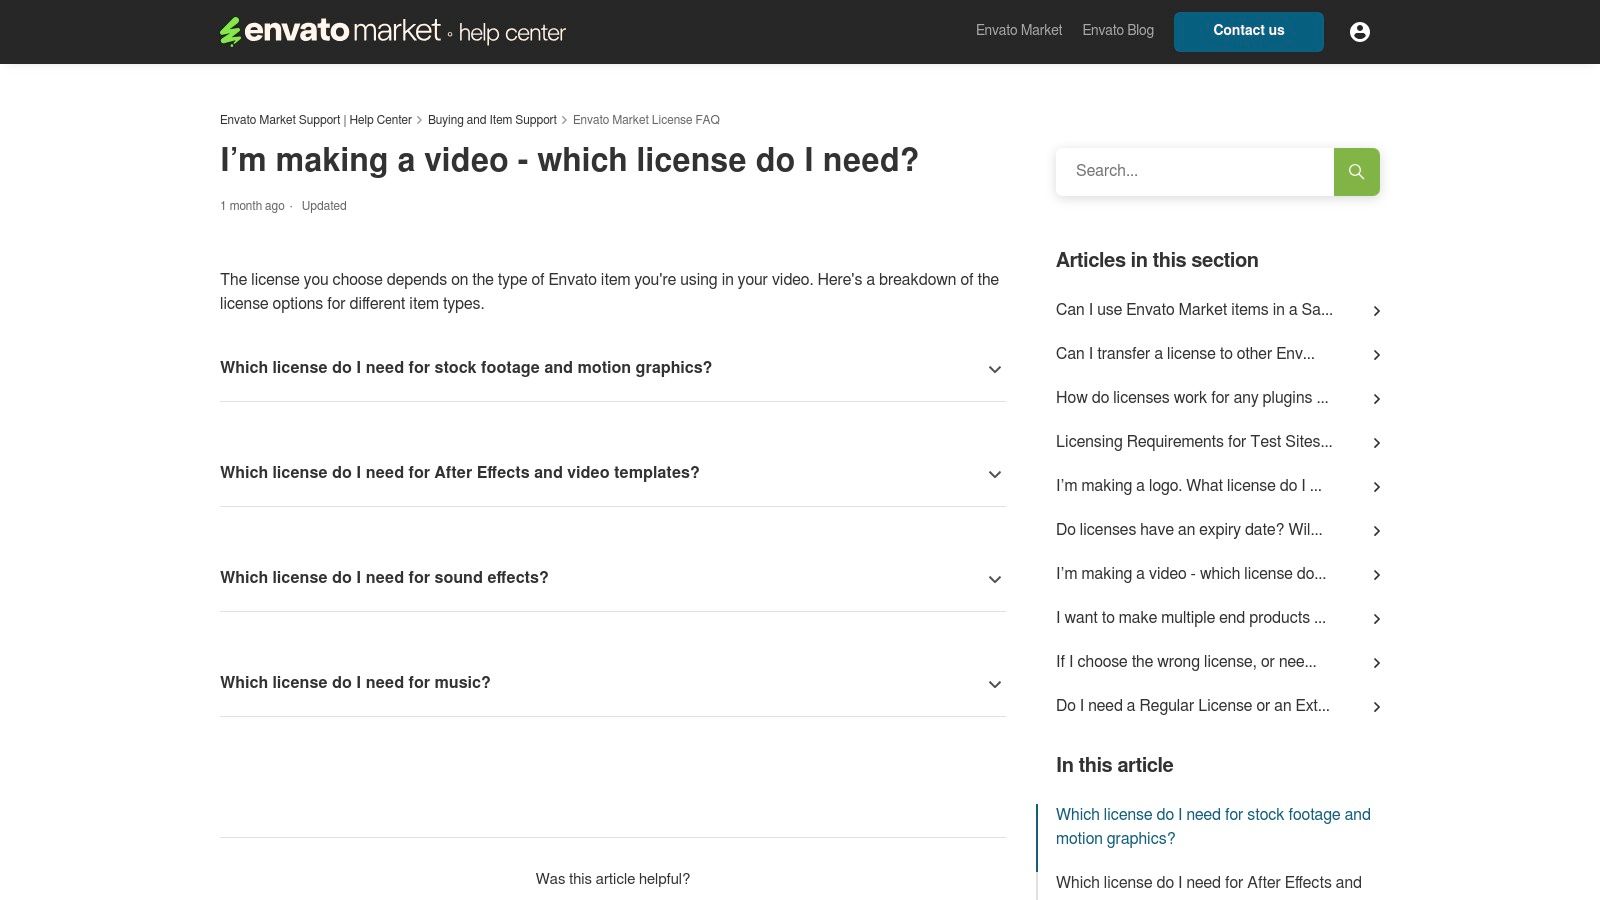
Task: Click the arrow beside 'I want to make multiple end products'
Action: (x=1377, y=618)
